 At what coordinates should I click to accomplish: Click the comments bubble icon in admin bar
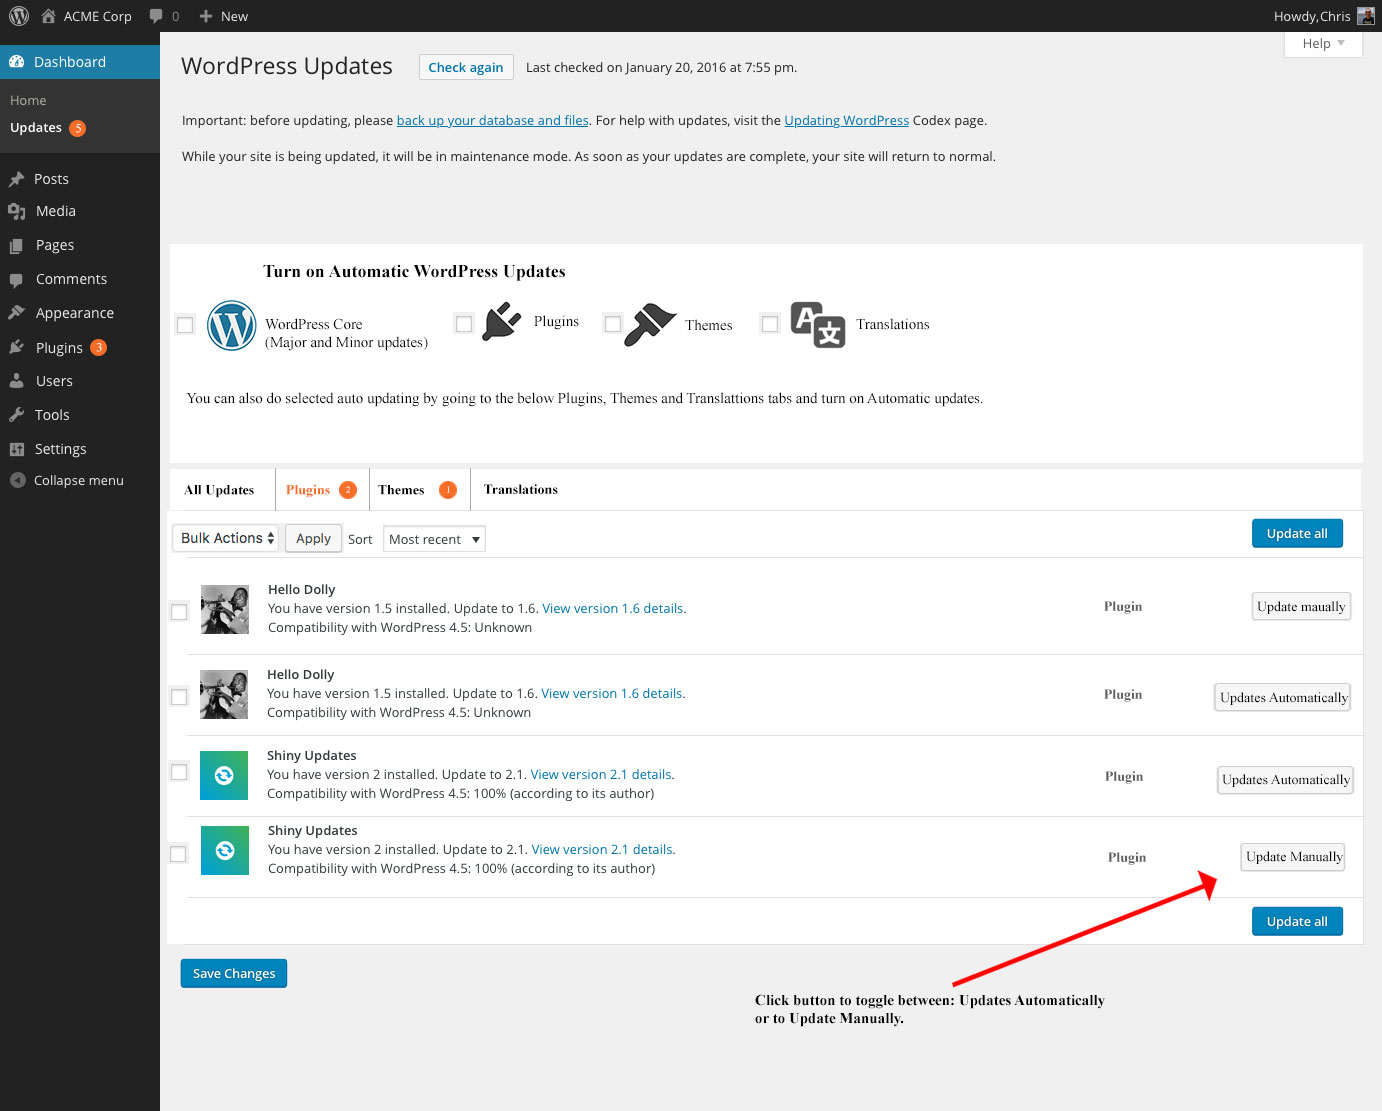(157, 15)
